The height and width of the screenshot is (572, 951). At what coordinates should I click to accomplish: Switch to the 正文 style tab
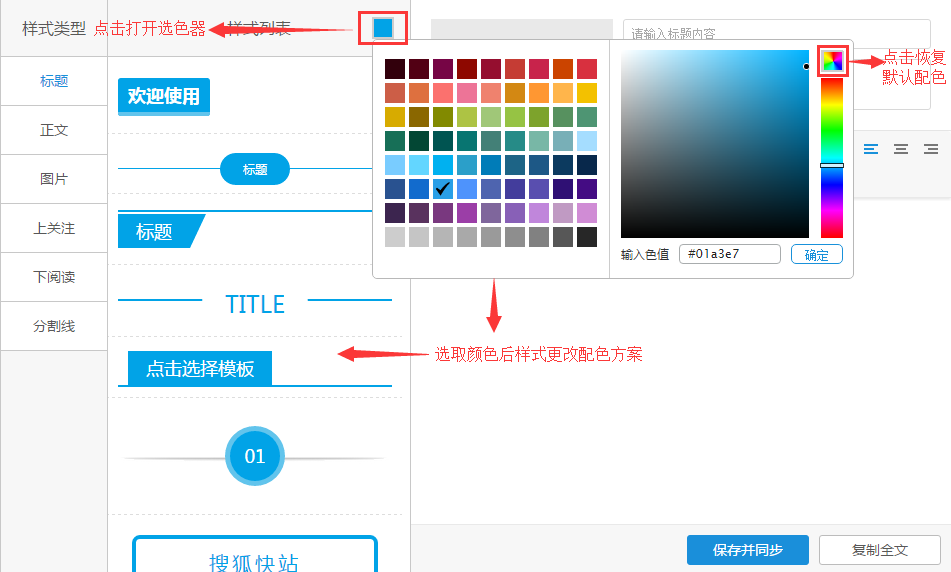54,130
